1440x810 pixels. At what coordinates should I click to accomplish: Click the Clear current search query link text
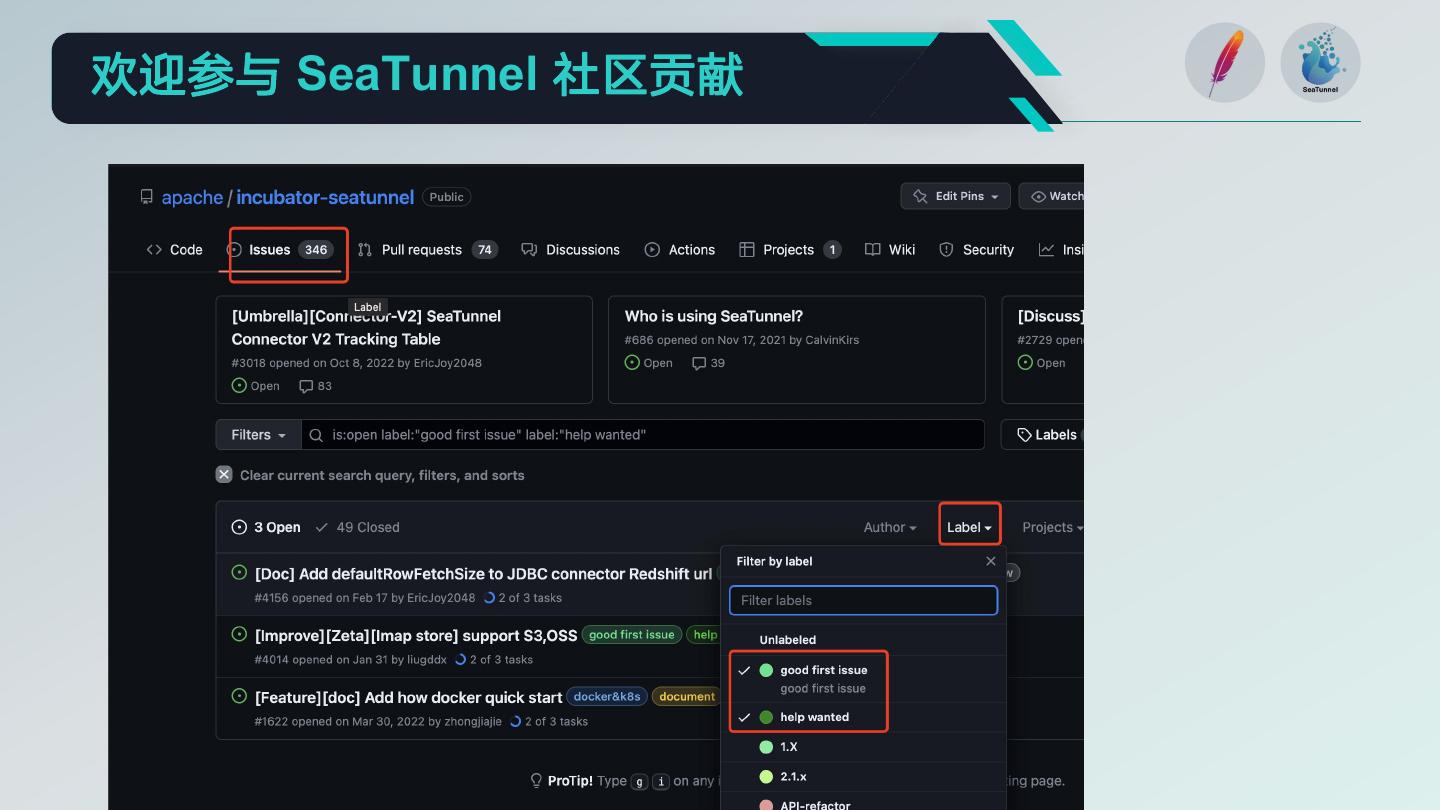pyautogui.click(x=382, y=475)
